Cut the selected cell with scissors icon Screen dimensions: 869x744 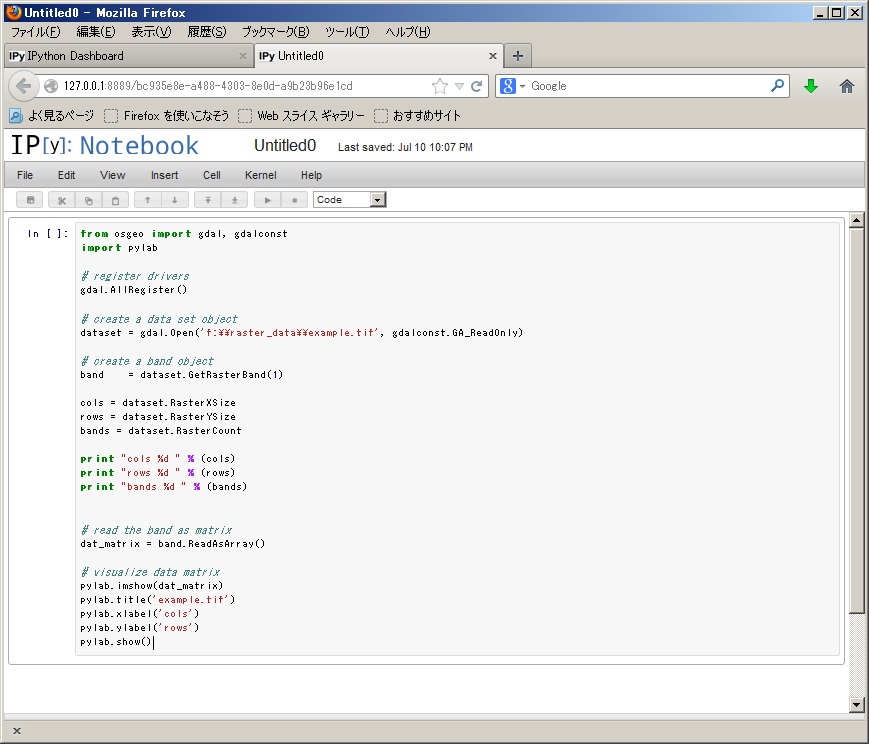tap(62, 200)
